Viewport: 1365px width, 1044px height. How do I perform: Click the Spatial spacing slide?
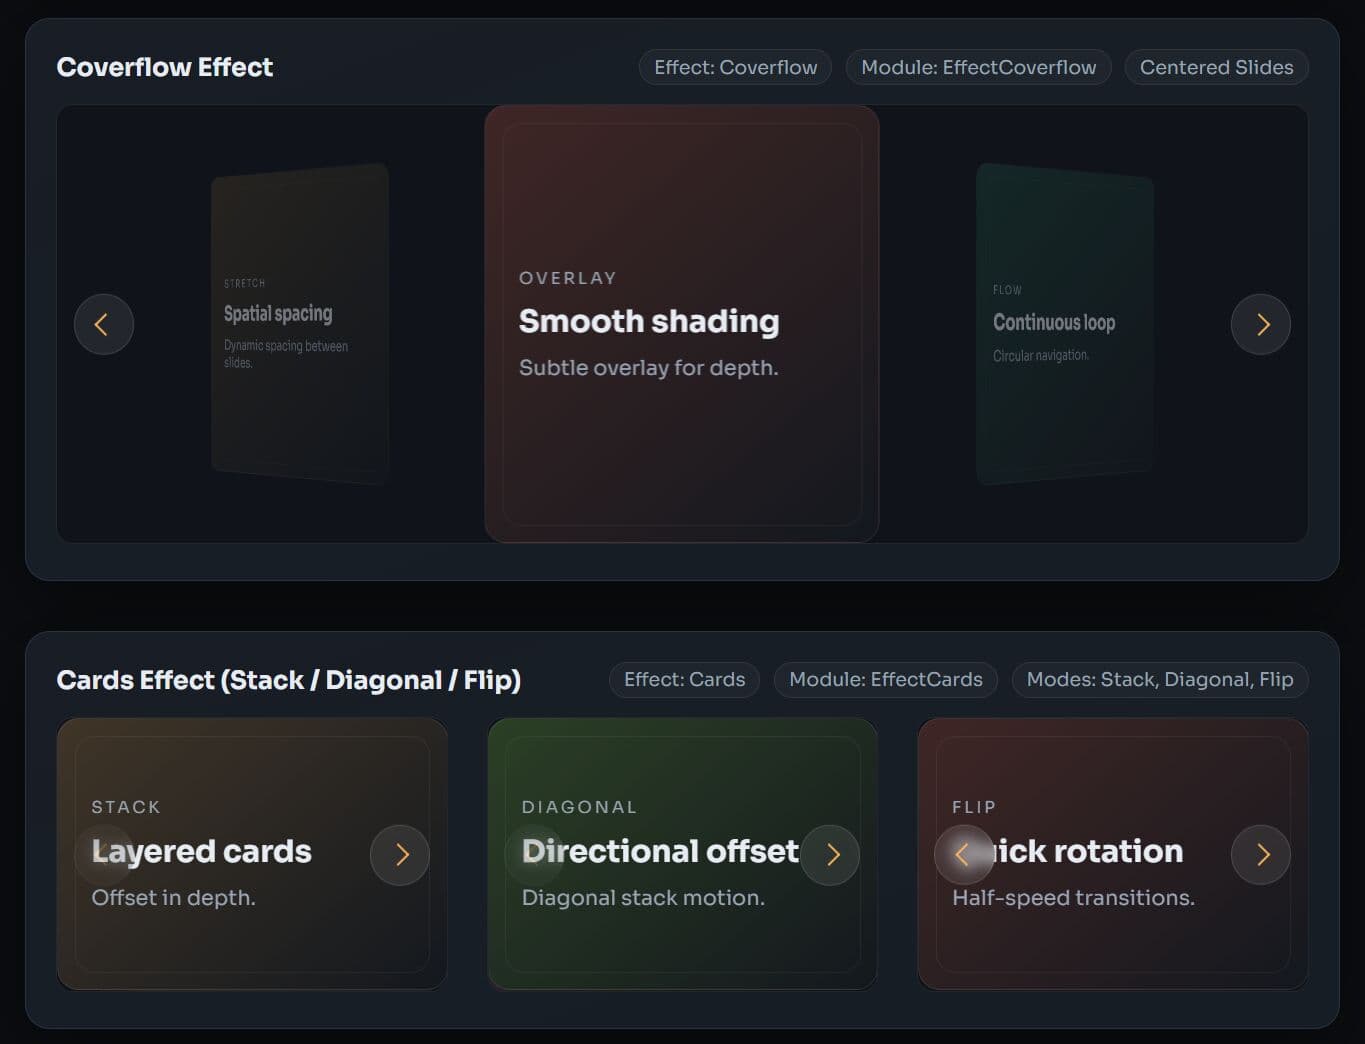tap(299, 324)
